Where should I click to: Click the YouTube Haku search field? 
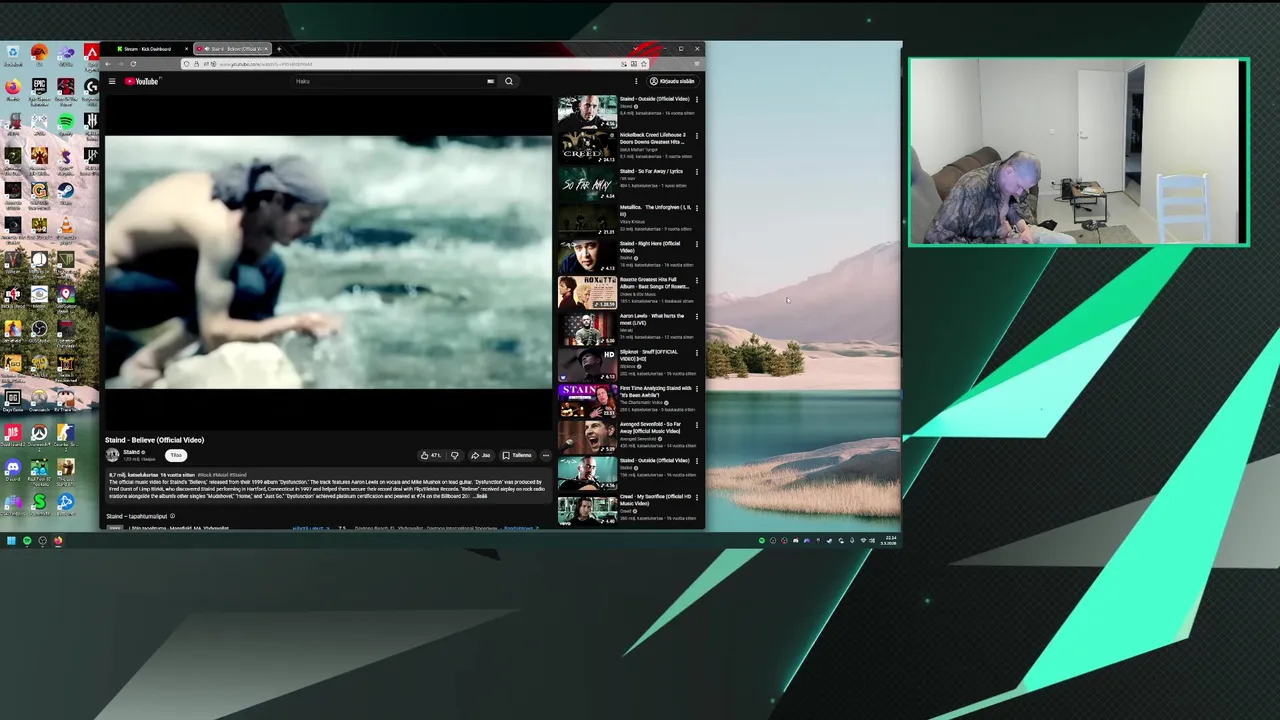390,81
